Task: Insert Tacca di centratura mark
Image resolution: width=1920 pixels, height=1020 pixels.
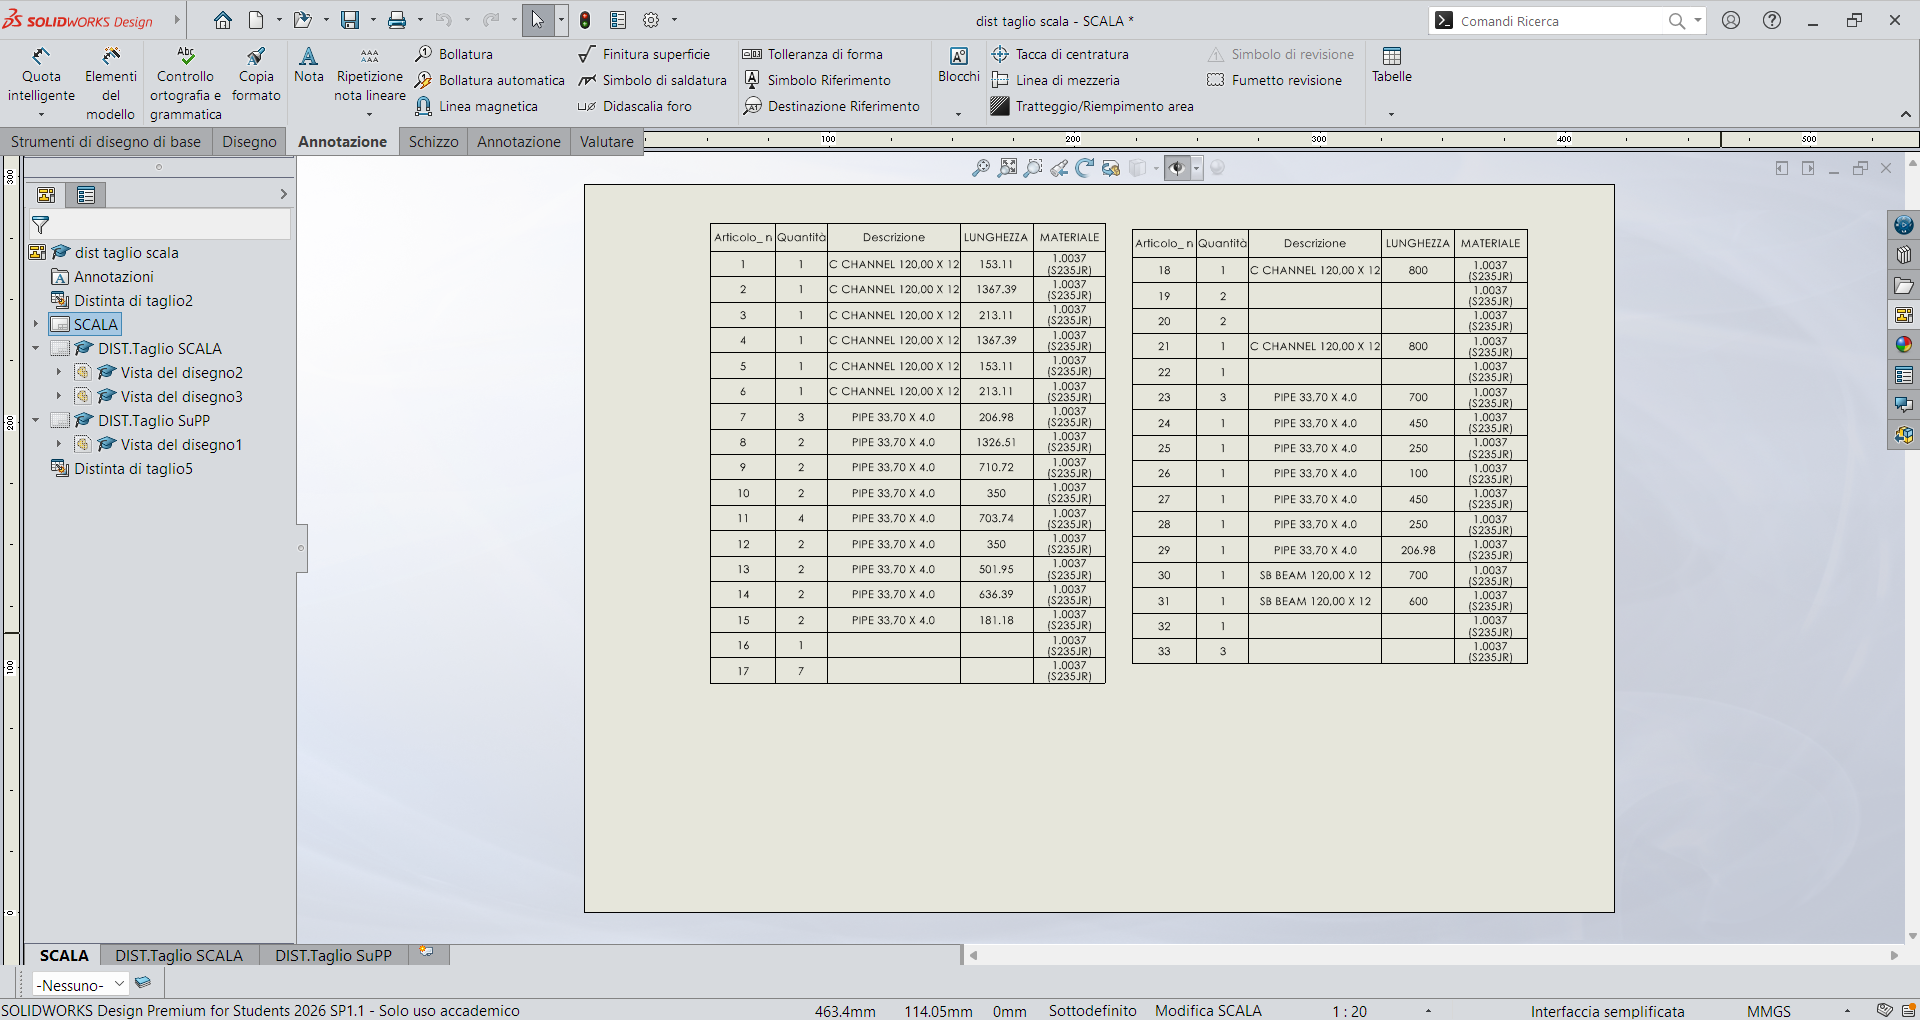Action: pos(1060,54)
